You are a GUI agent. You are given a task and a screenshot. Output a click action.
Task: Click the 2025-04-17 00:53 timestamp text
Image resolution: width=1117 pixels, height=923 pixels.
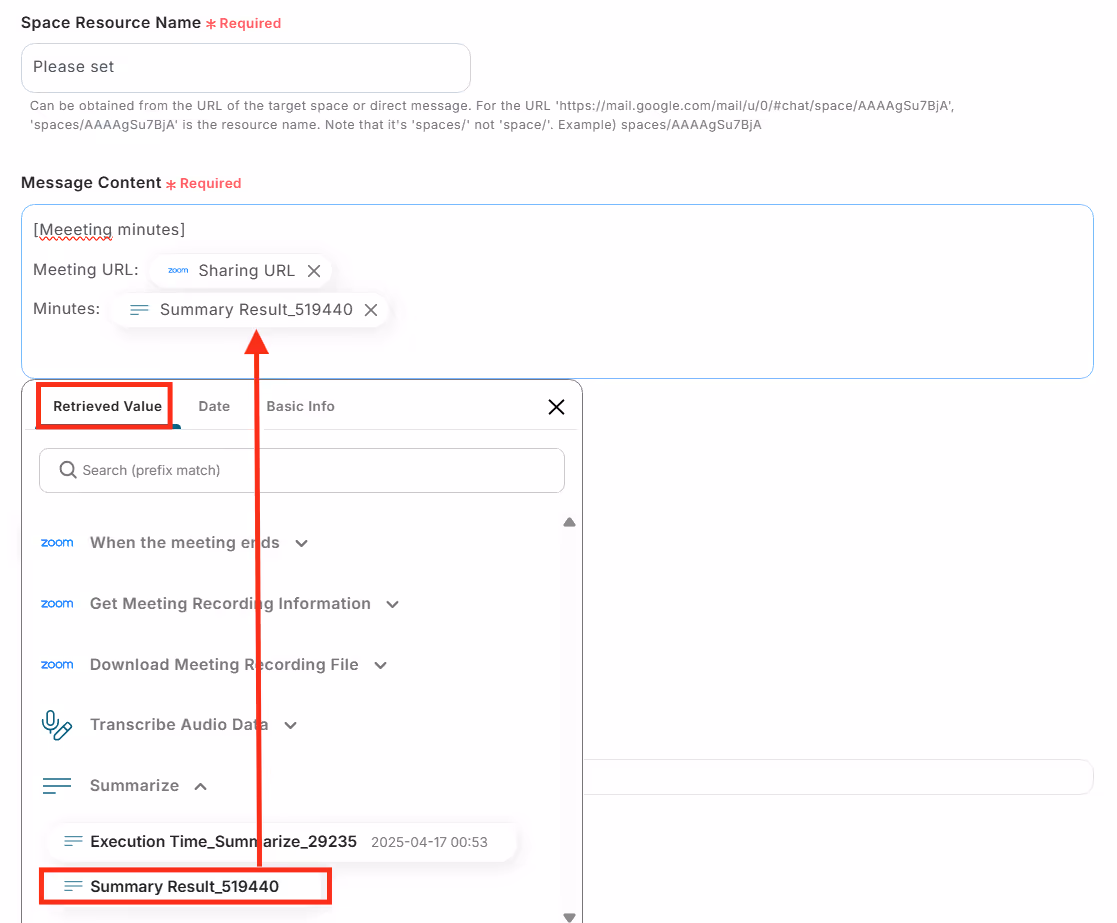(430, 843)
